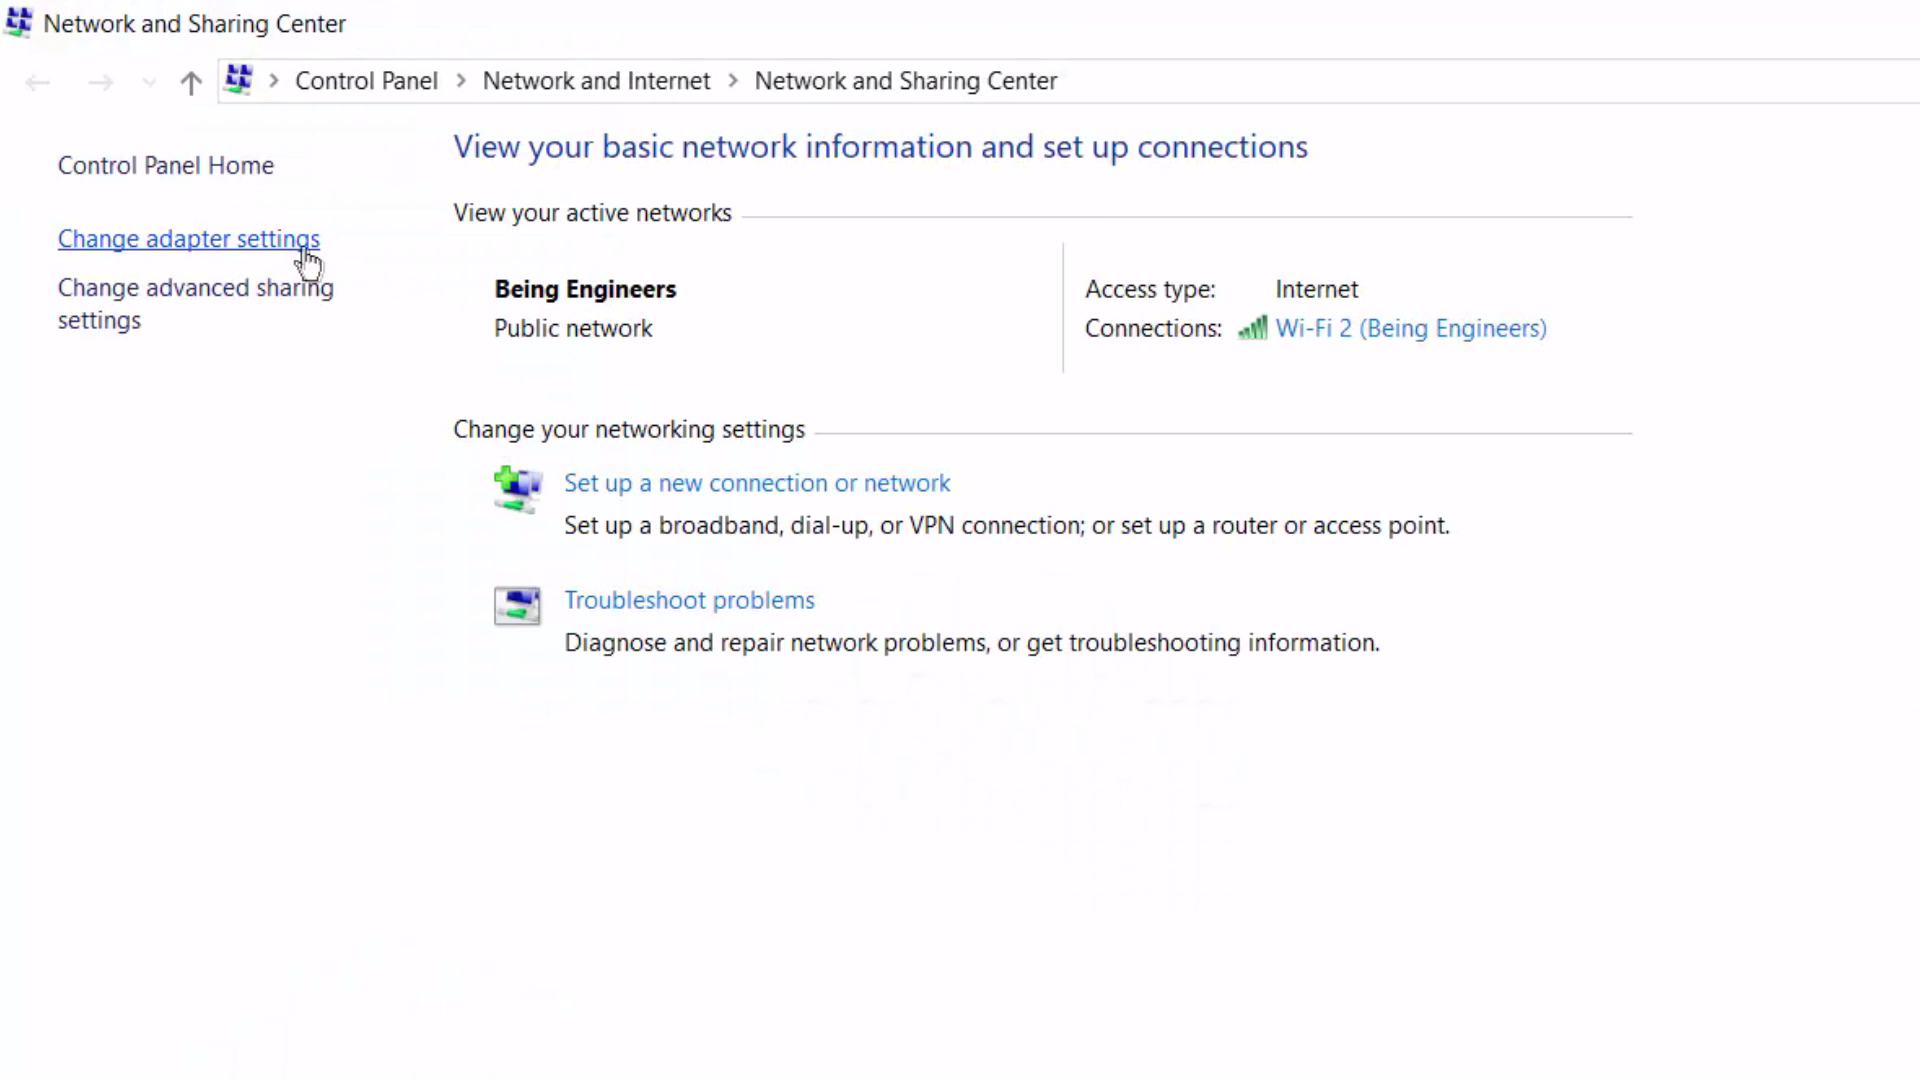Click the Access type Internet value
Screen dimensions: 1920x1080
pyautogui.click(x=1316, y=289)
